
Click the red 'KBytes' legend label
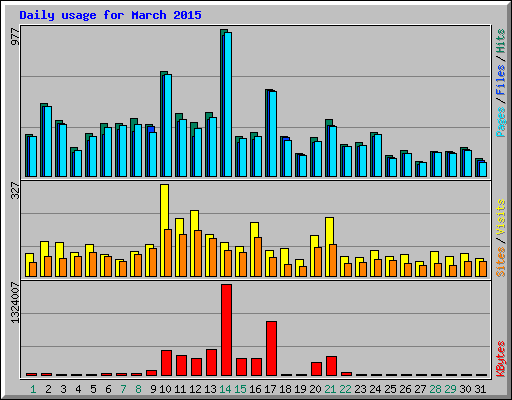501,359
